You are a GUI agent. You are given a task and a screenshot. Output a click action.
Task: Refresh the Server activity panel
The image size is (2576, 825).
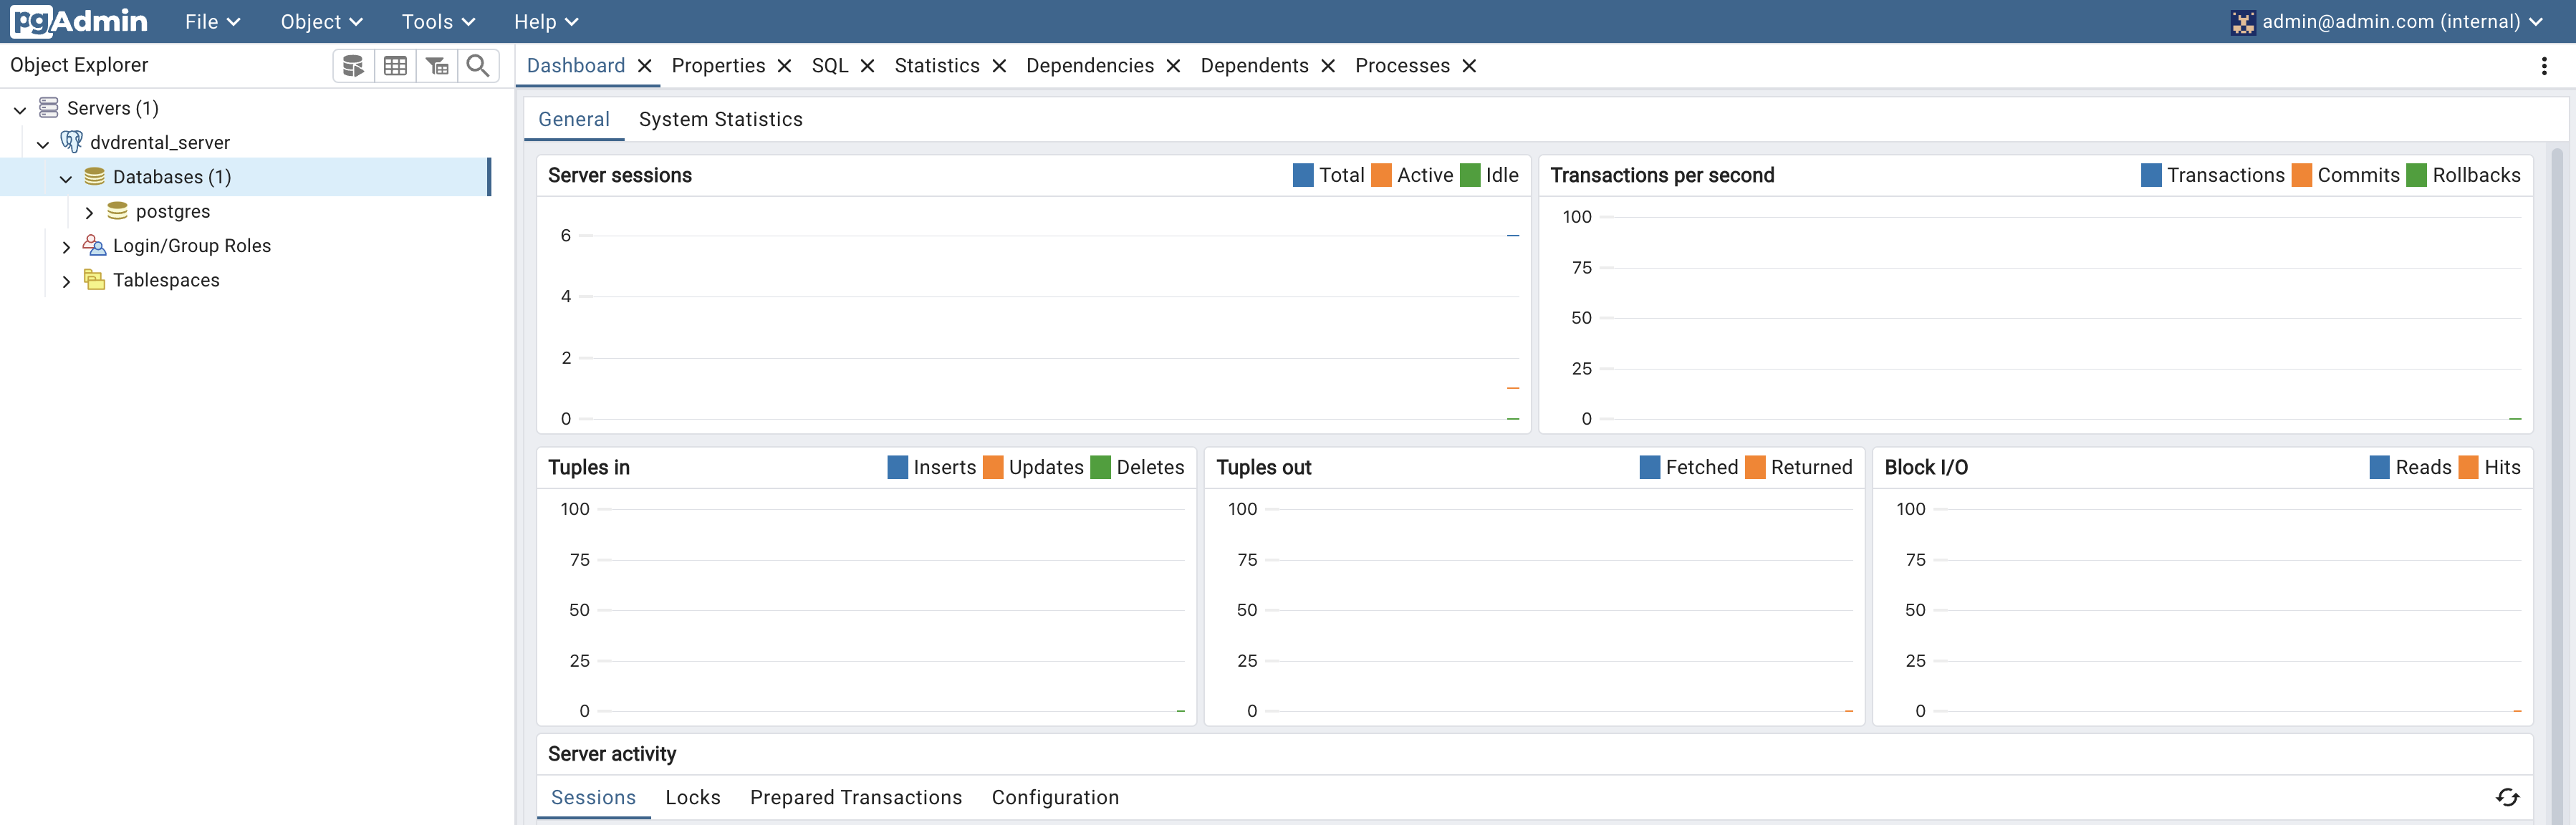point(2507,797)
